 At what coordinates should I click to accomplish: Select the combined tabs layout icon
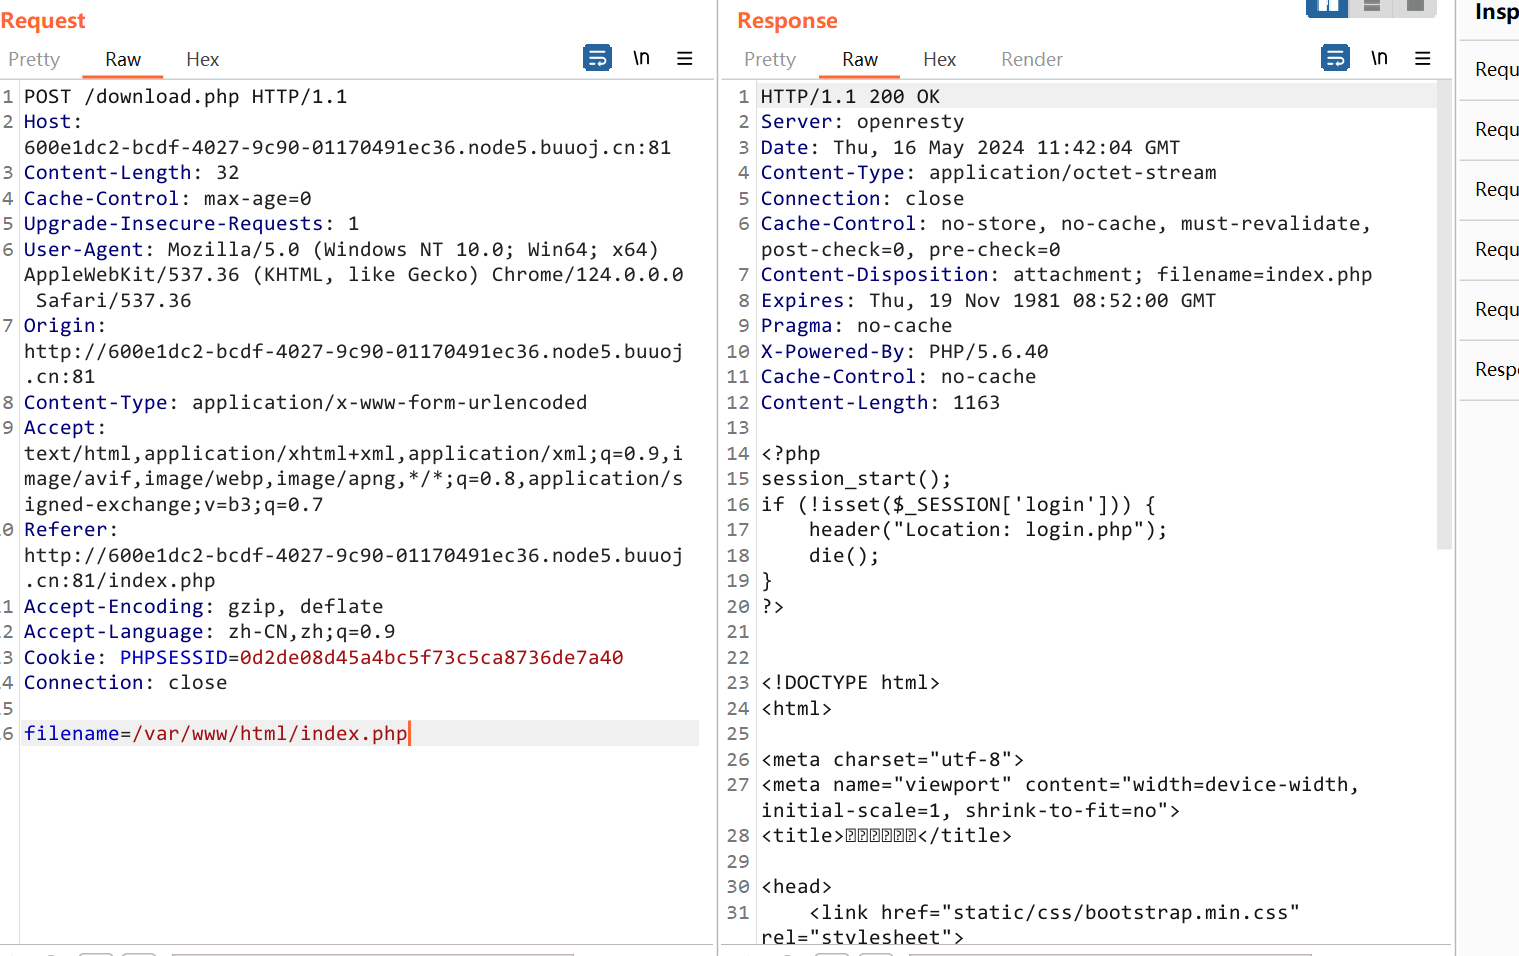pos(1415,7)
